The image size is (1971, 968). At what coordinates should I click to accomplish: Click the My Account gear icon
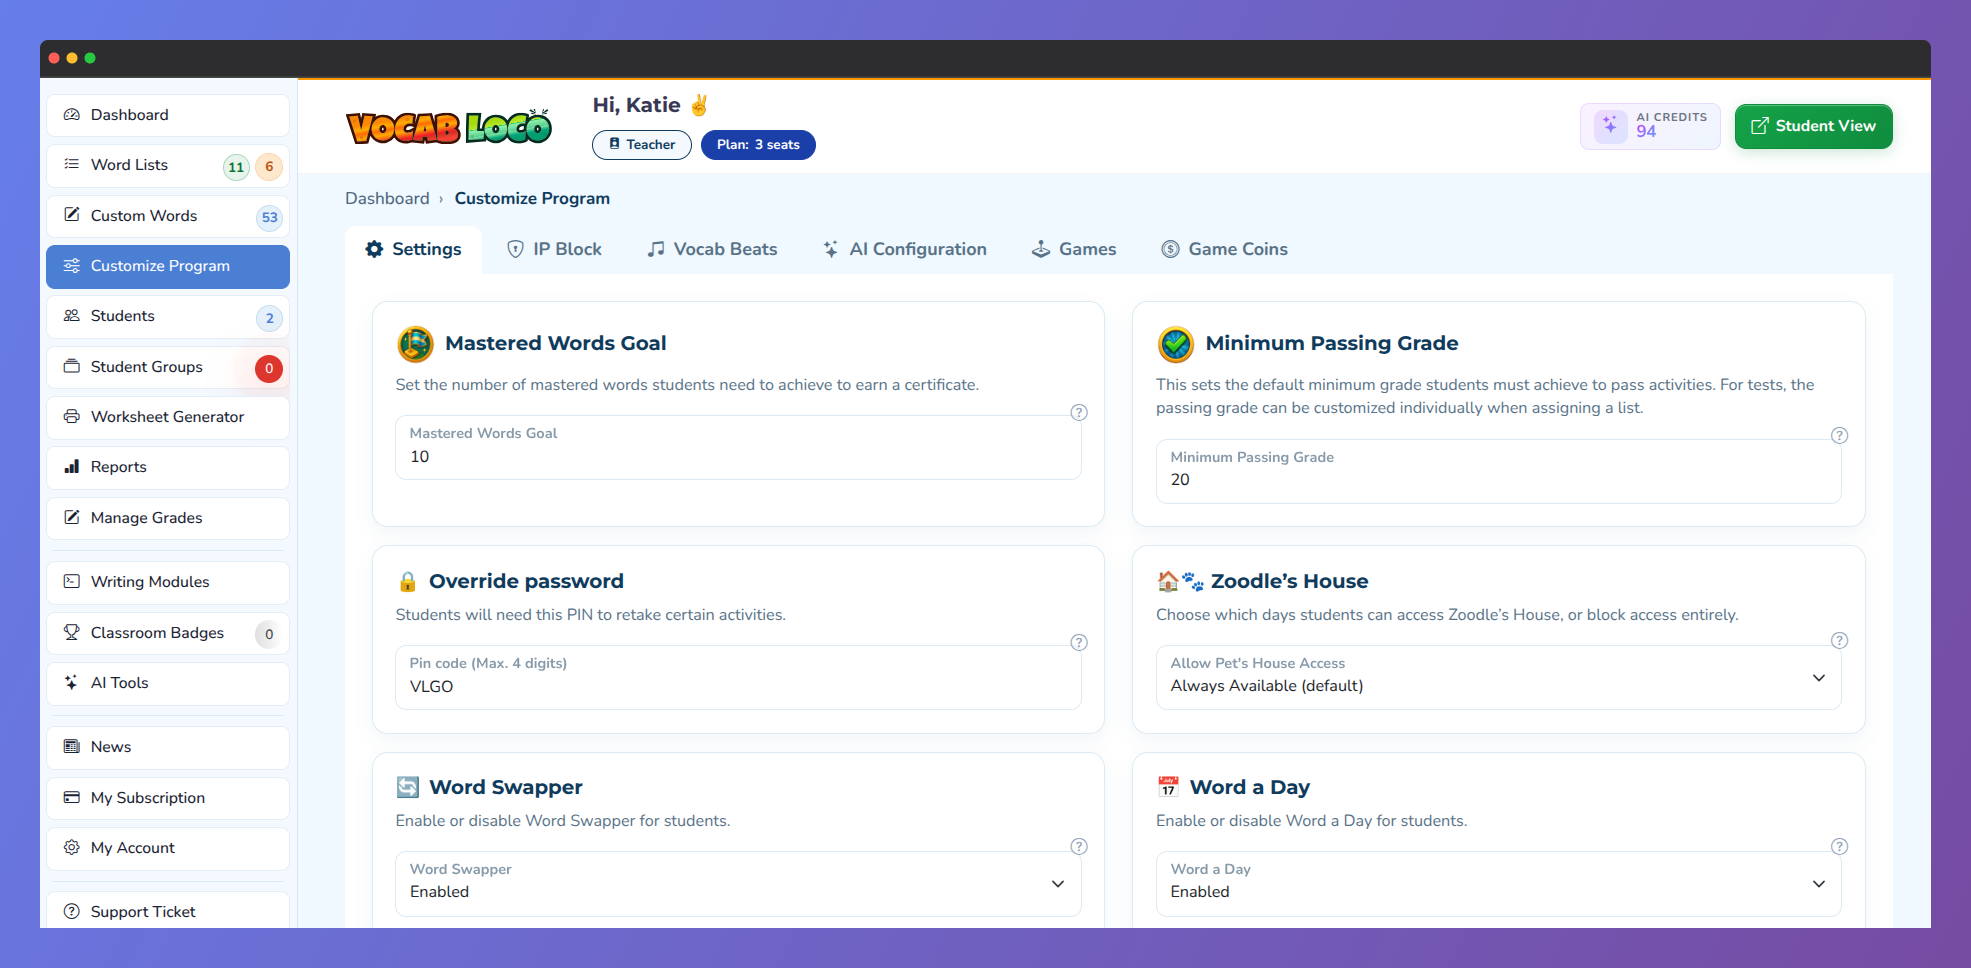72,847
